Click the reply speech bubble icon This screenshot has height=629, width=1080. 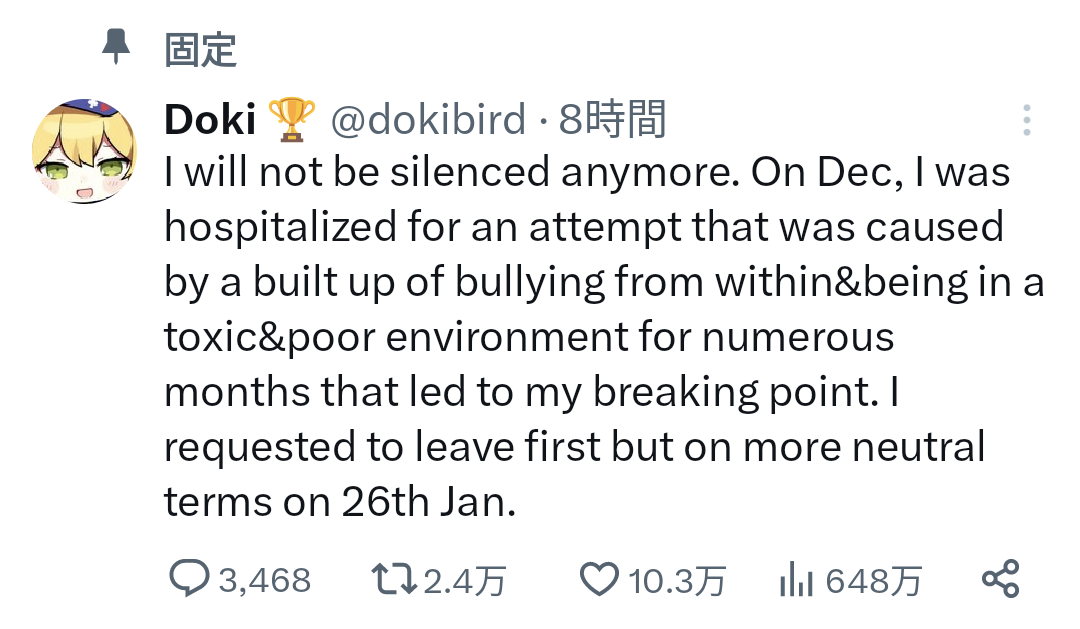188,579
